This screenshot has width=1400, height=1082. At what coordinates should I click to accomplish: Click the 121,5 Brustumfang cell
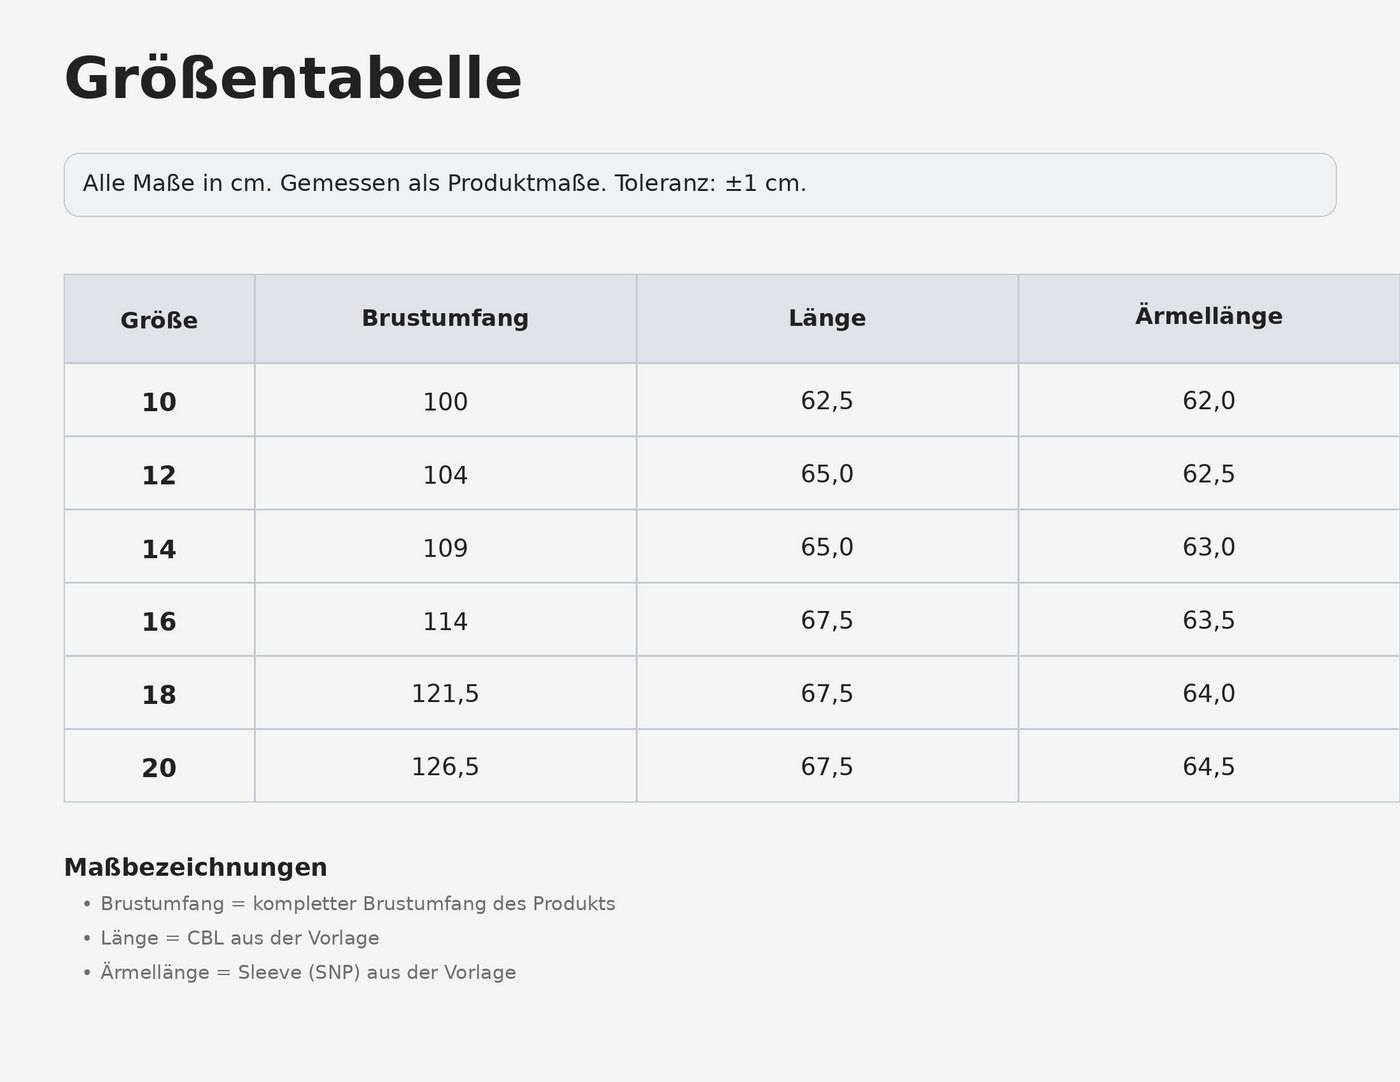[x=445, y=693]
